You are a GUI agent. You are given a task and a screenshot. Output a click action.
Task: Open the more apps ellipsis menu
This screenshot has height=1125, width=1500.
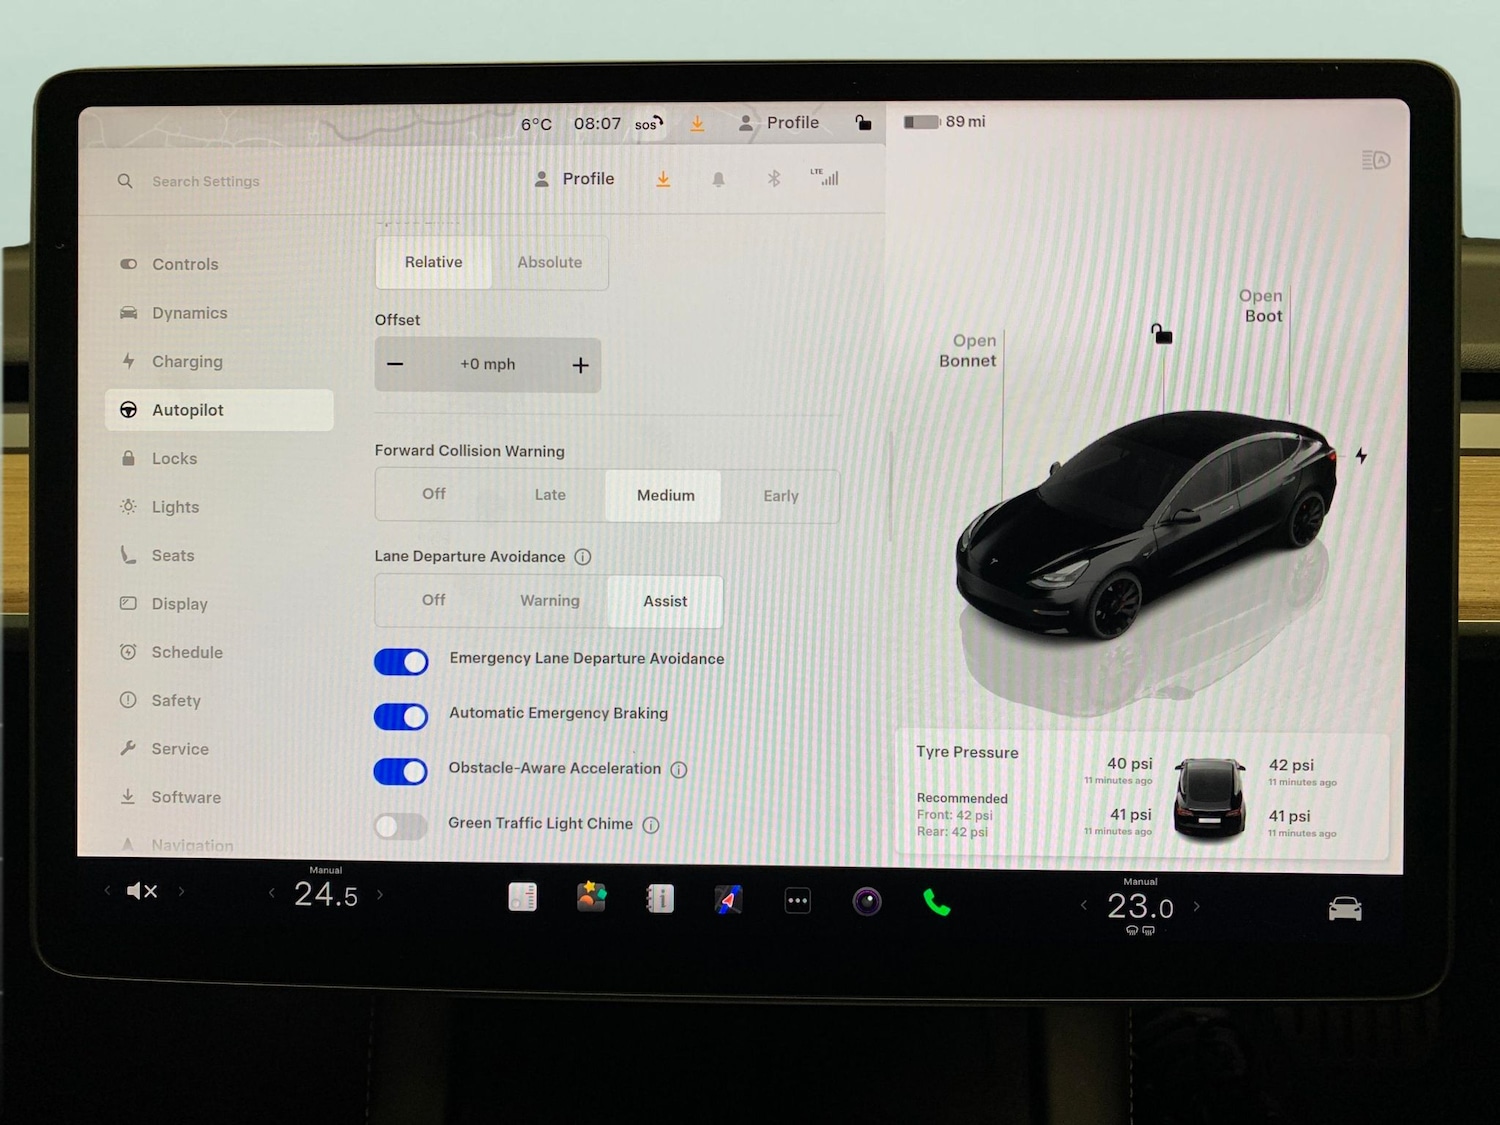(797, 899)
